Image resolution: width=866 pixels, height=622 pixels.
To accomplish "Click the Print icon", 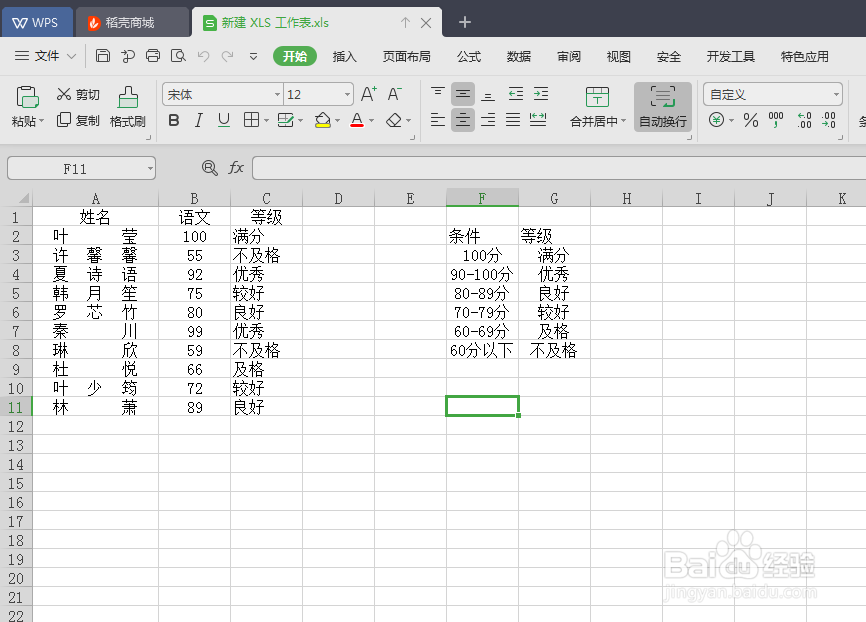I will coord(153,56).
